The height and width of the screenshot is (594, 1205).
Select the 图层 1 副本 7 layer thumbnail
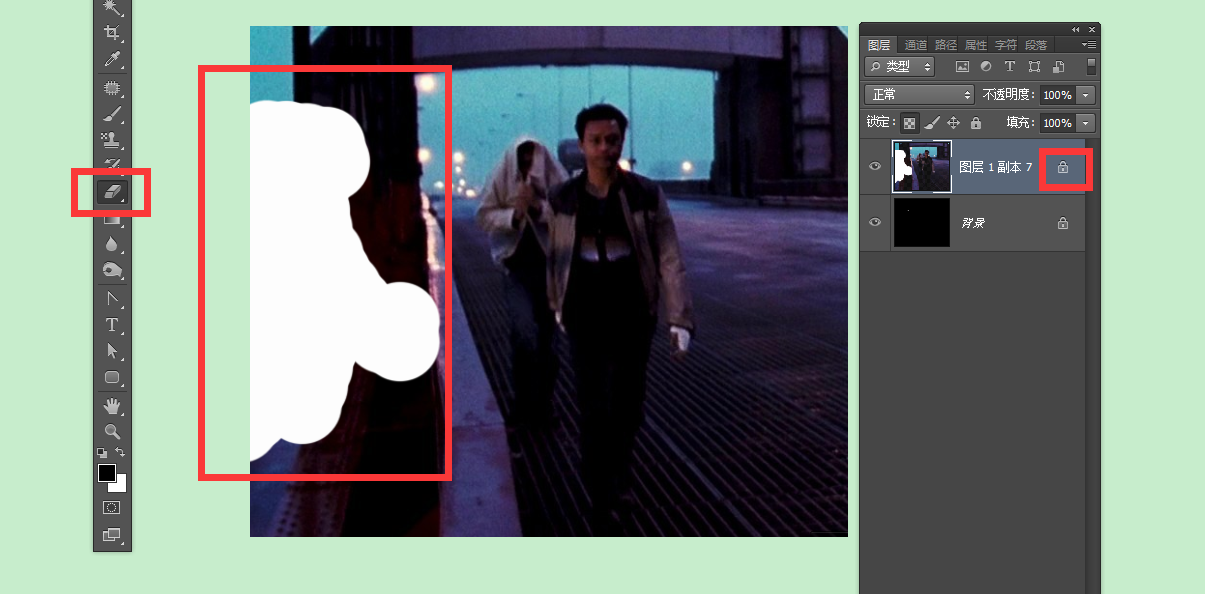click(922, 166)
